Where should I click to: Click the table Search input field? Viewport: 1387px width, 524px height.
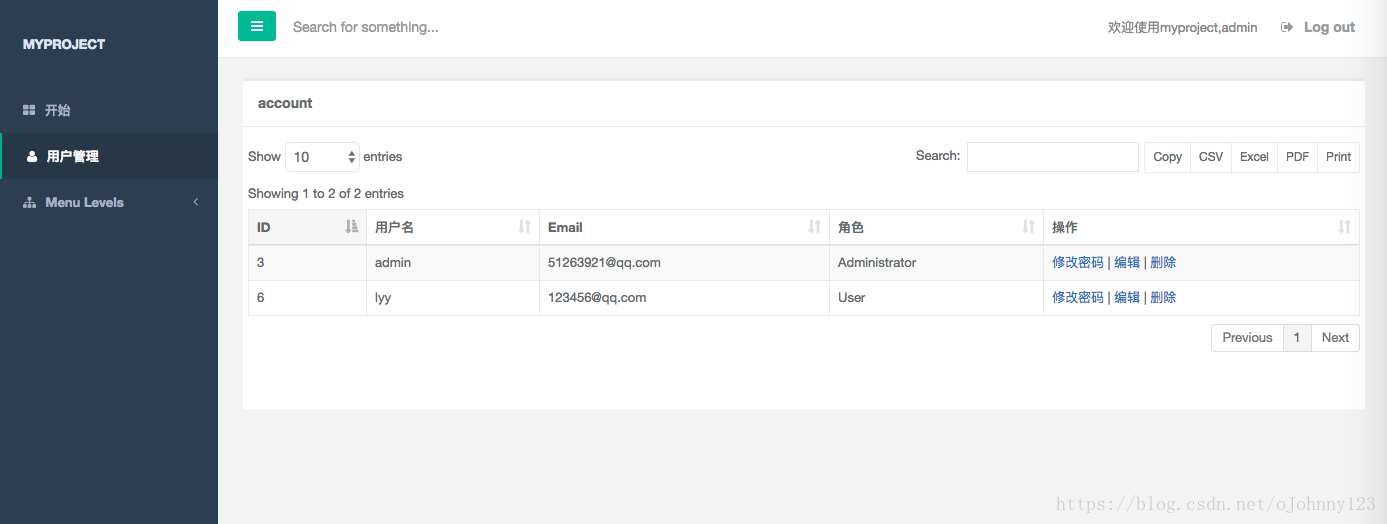click(1053, 157)
